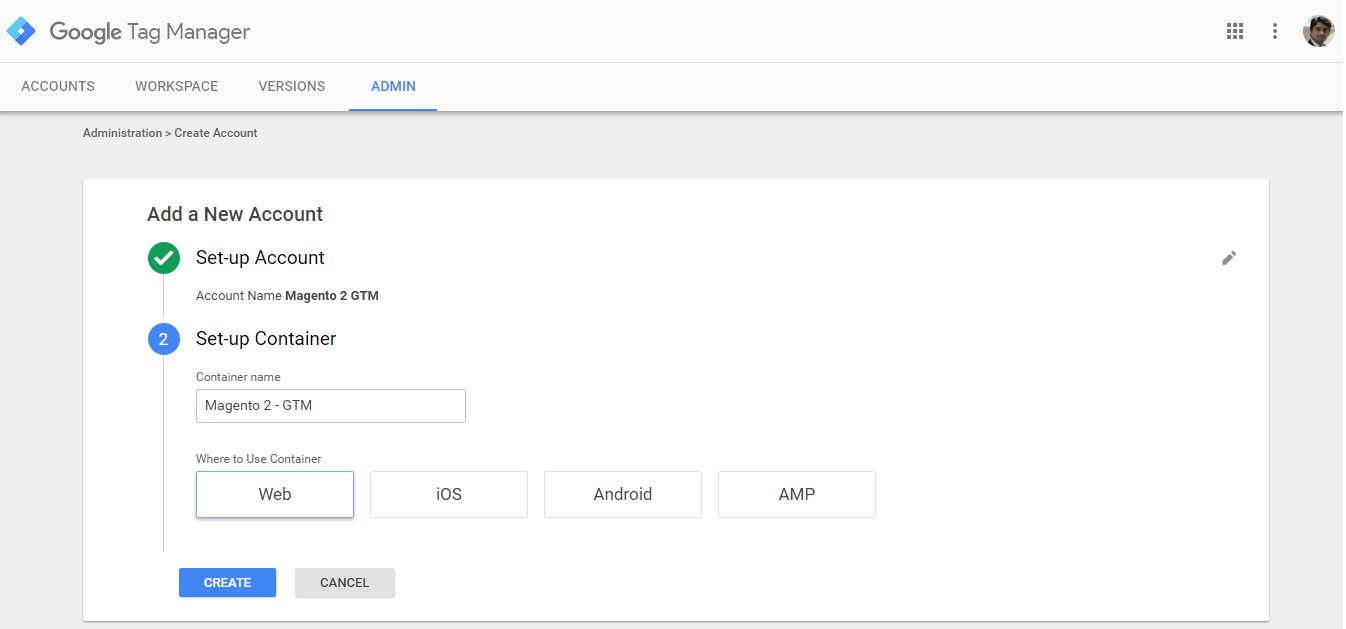1346x629 pixels.
Task: Click the Set-up Container step heading
Action: [266, 339]
